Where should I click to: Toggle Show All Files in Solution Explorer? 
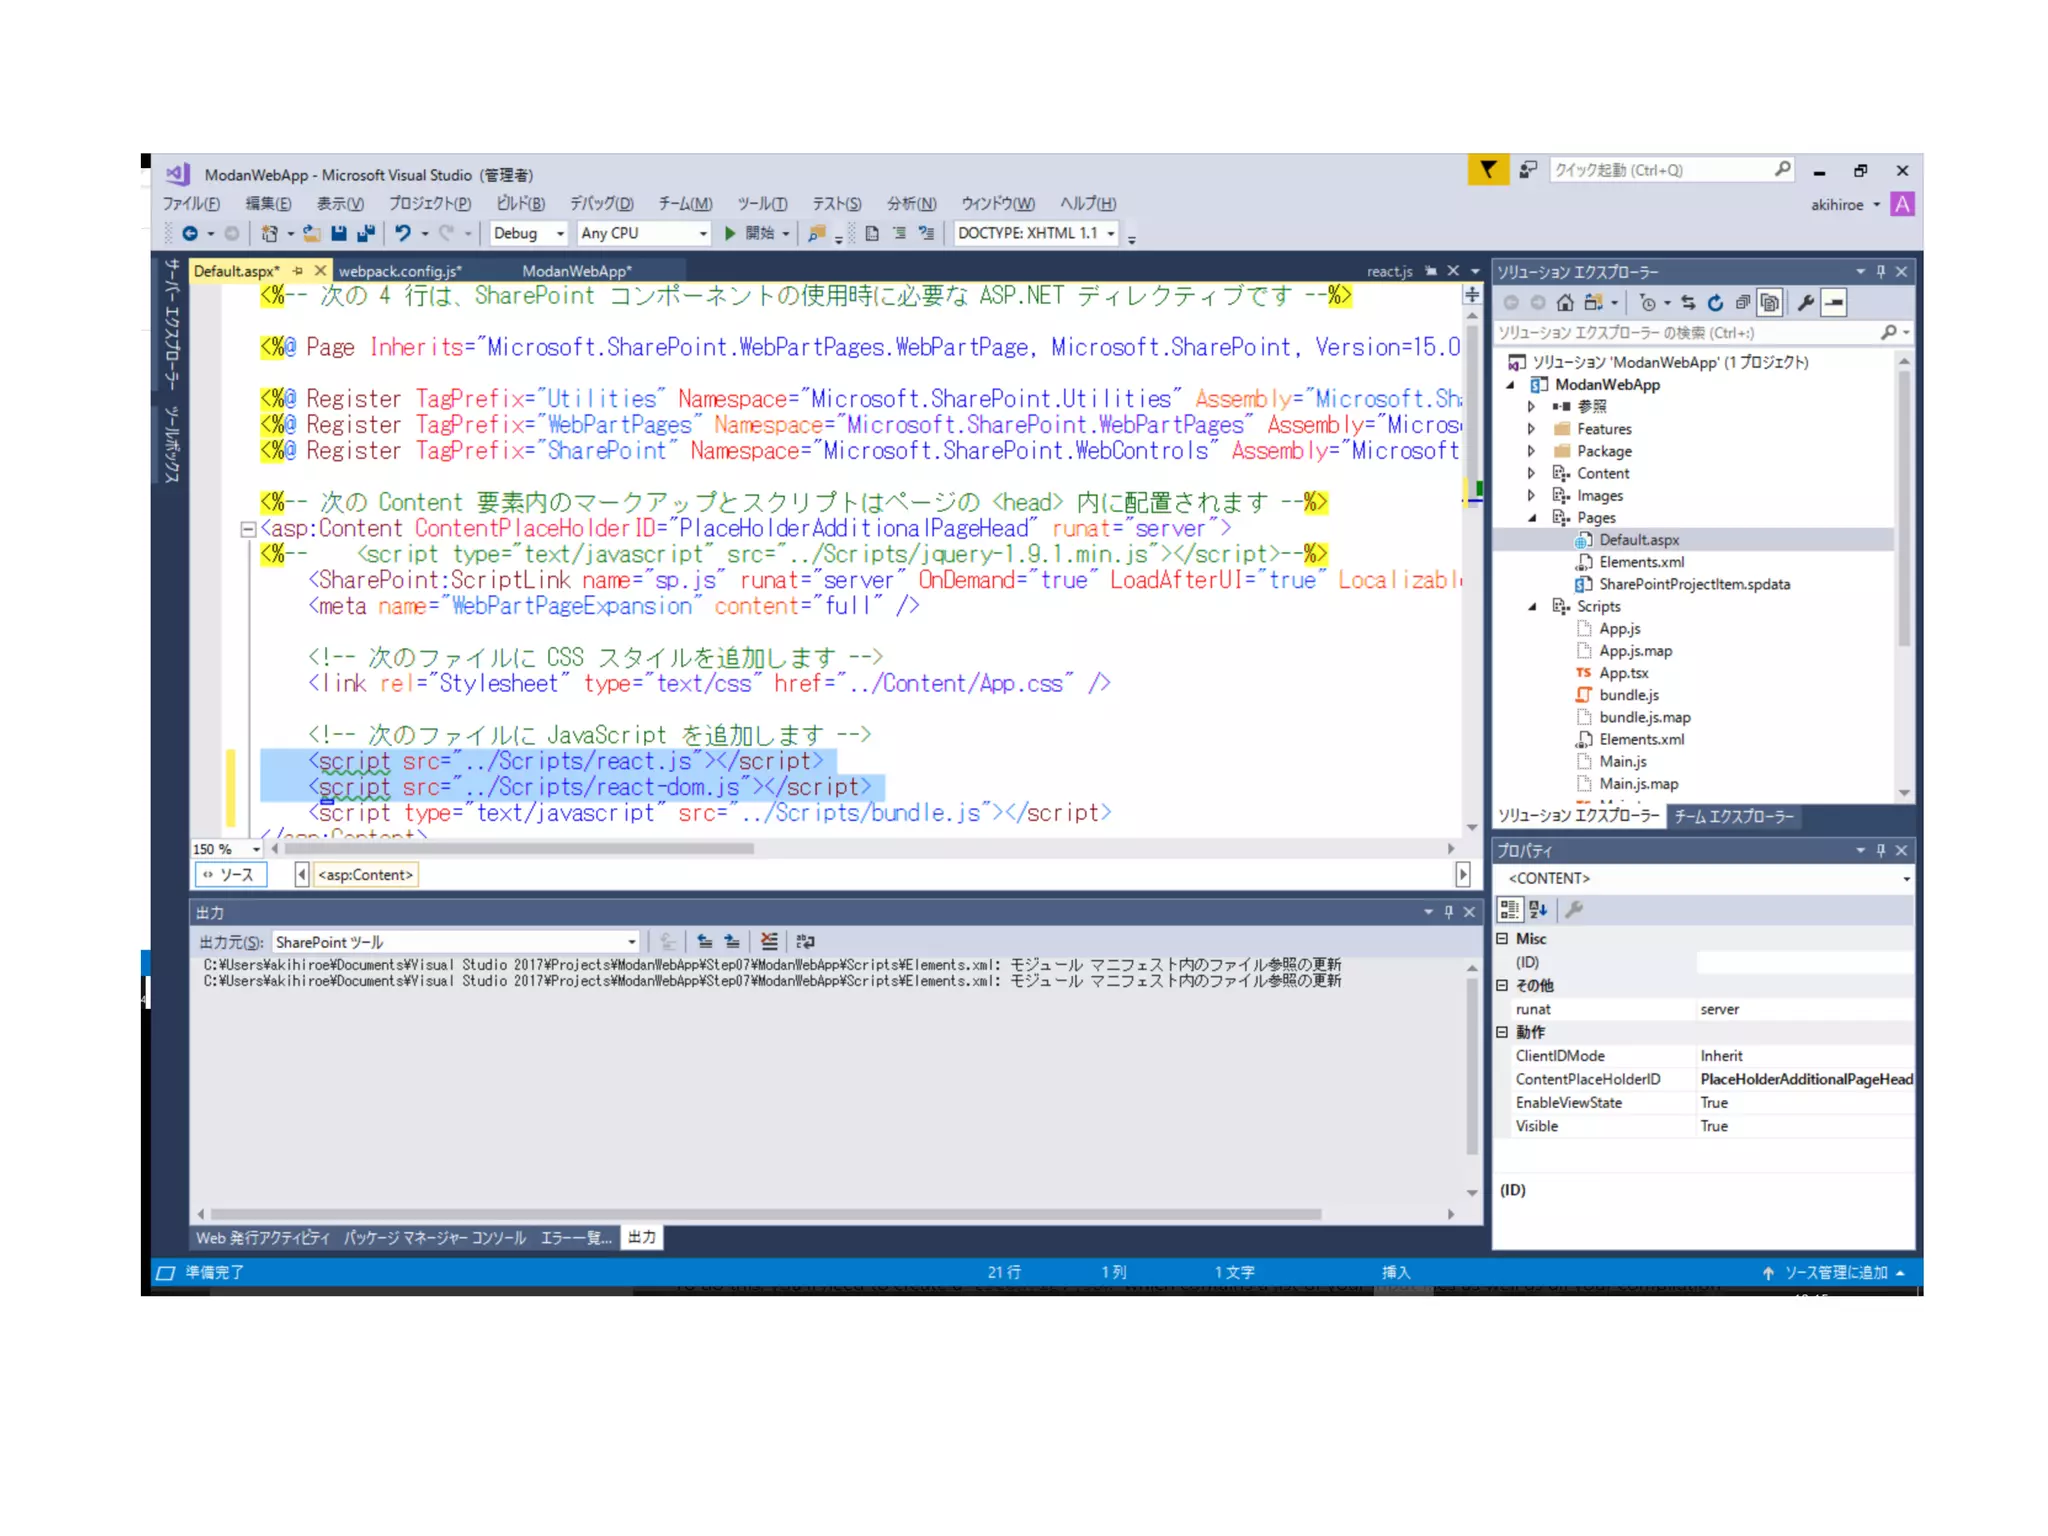pos(1770,303)
